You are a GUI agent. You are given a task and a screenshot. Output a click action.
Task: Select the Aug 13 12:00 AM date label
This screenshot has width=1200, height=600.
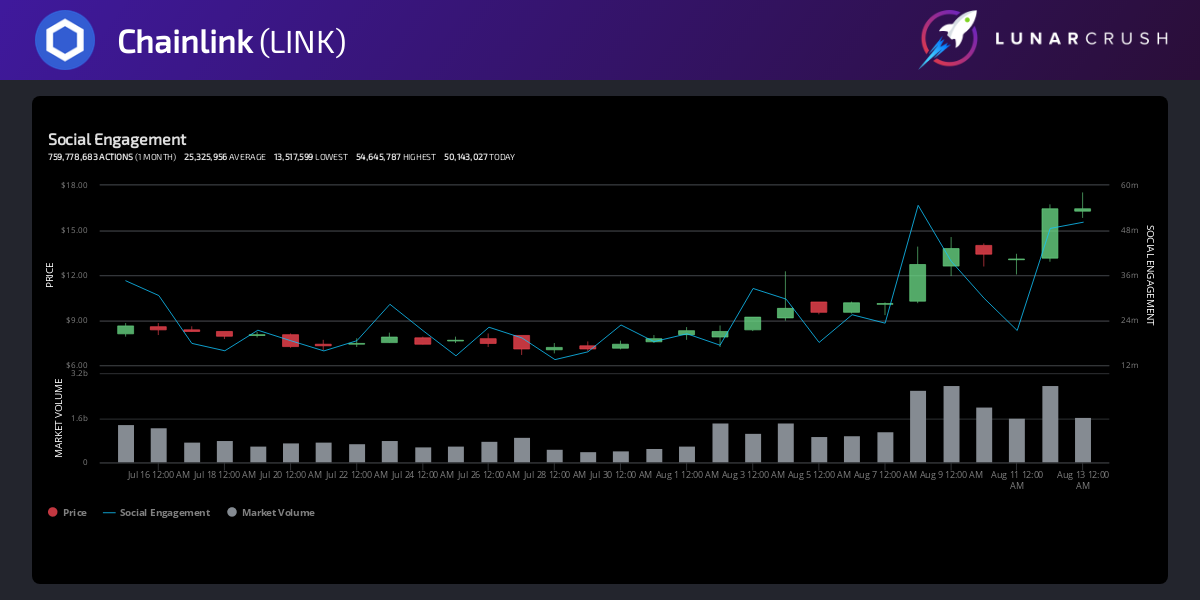[1082, 479]
